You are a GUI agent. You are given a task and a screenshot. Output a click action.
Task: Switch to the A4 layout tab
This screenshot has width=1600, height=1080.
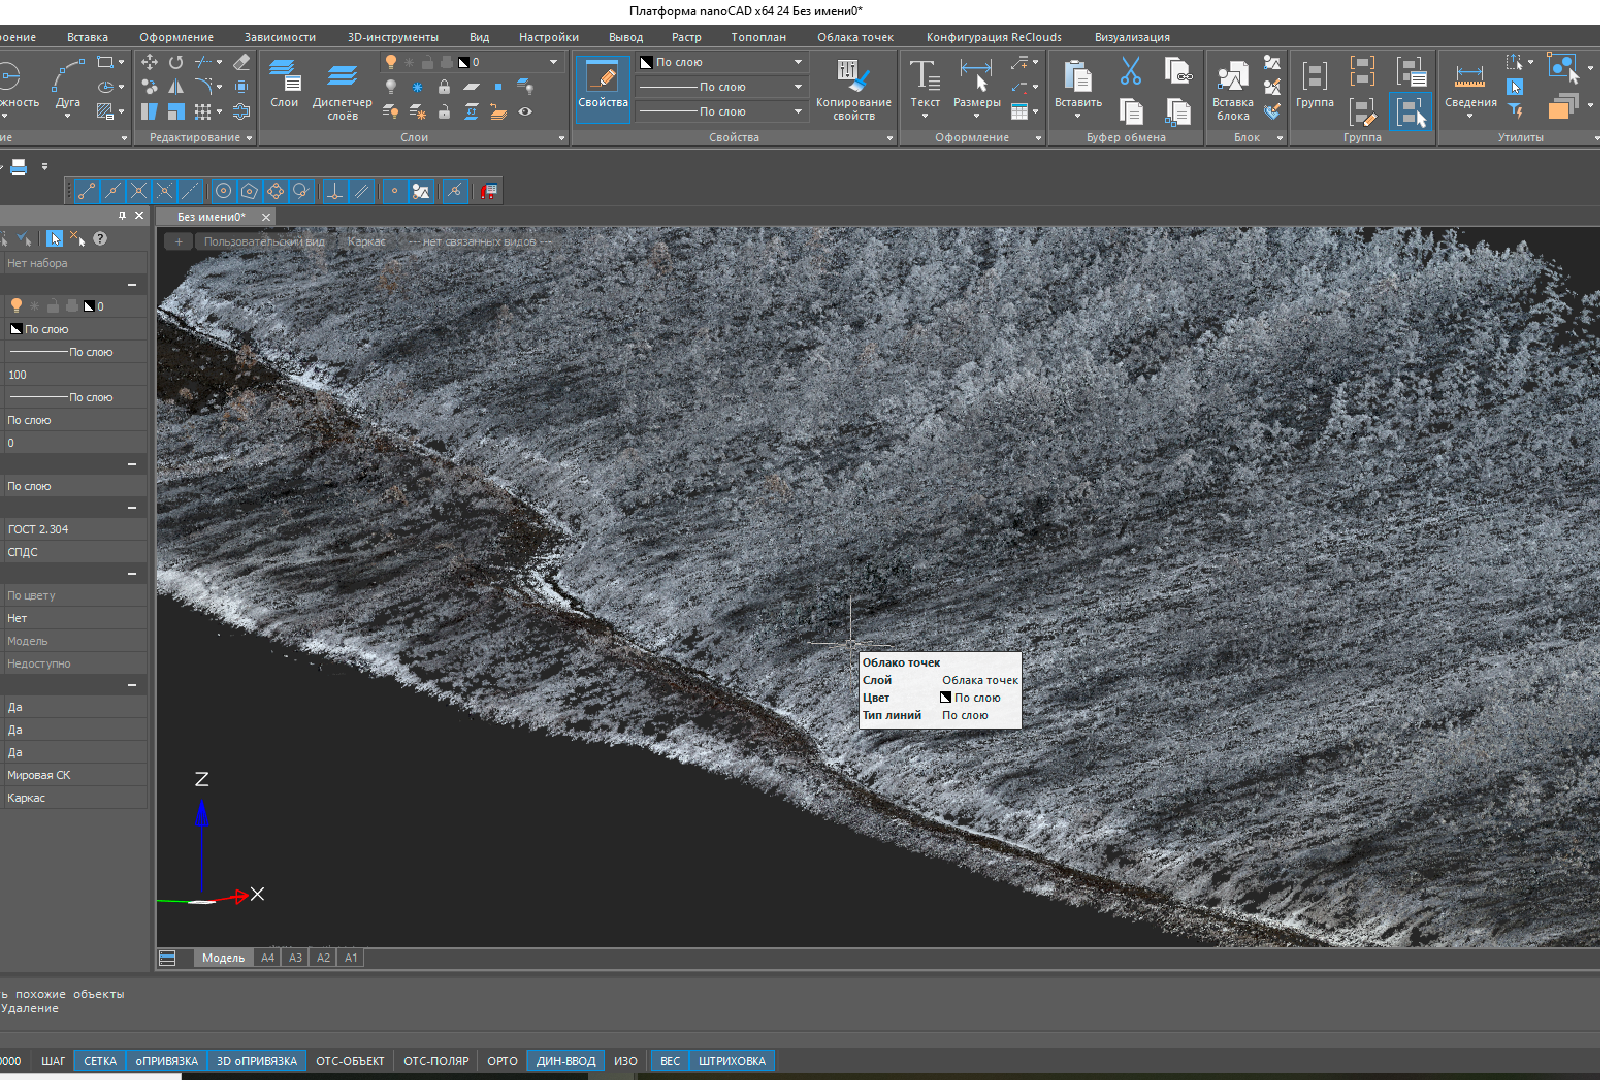click(x=267, y=958)
